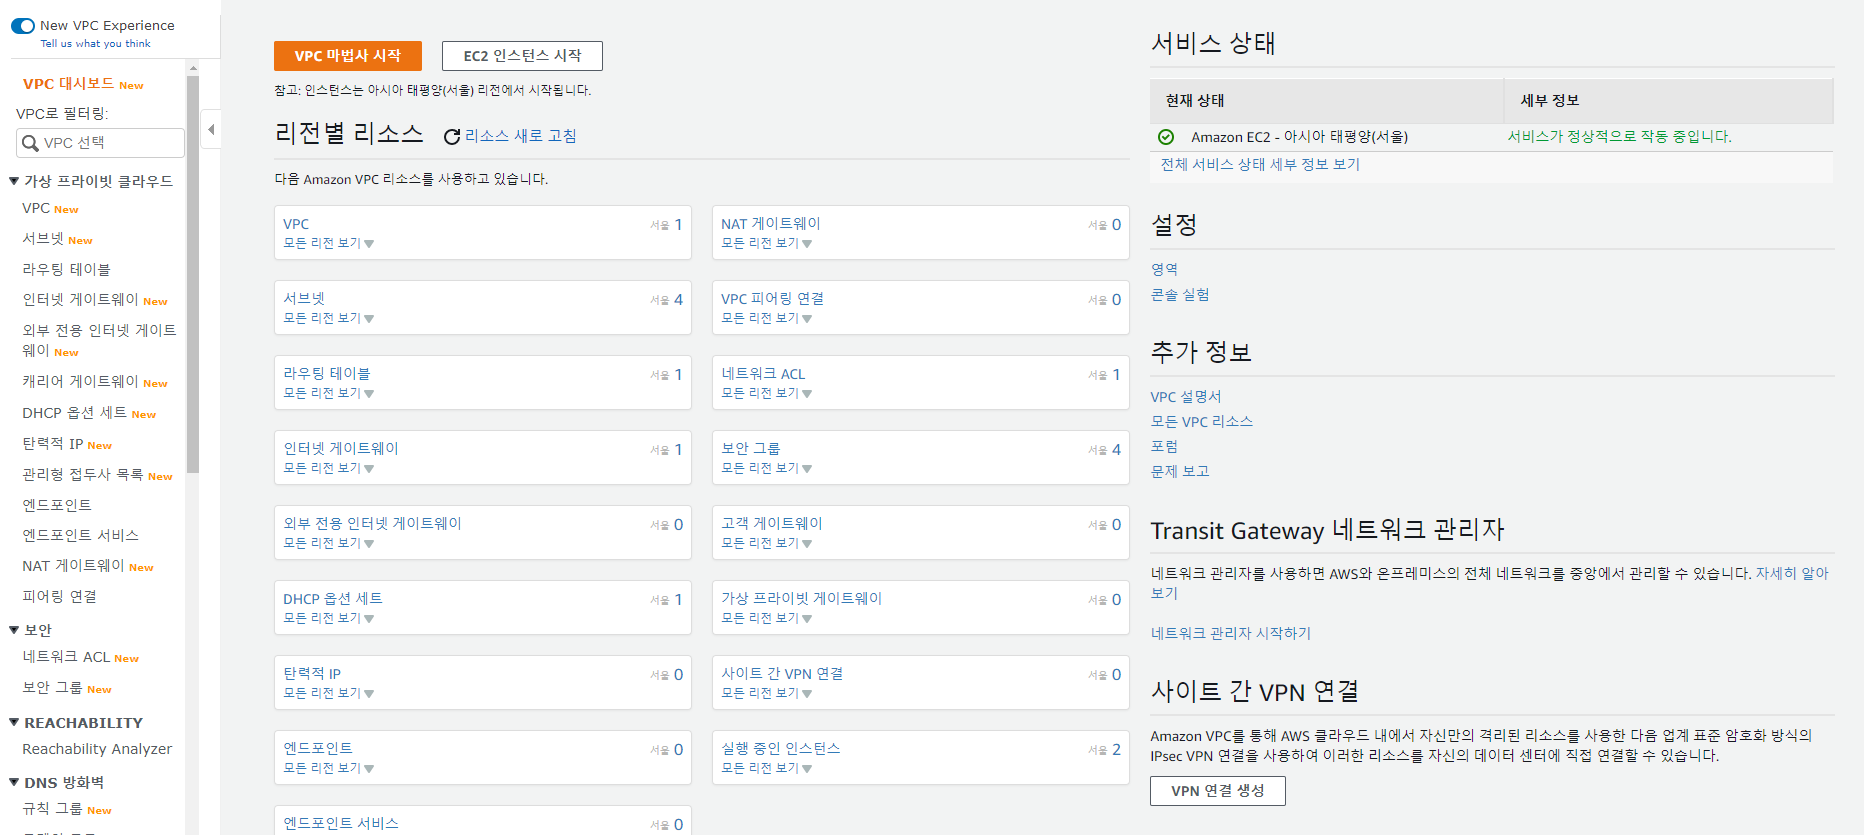Click the 리소스 새로 고침 link

tap(521, 136)
